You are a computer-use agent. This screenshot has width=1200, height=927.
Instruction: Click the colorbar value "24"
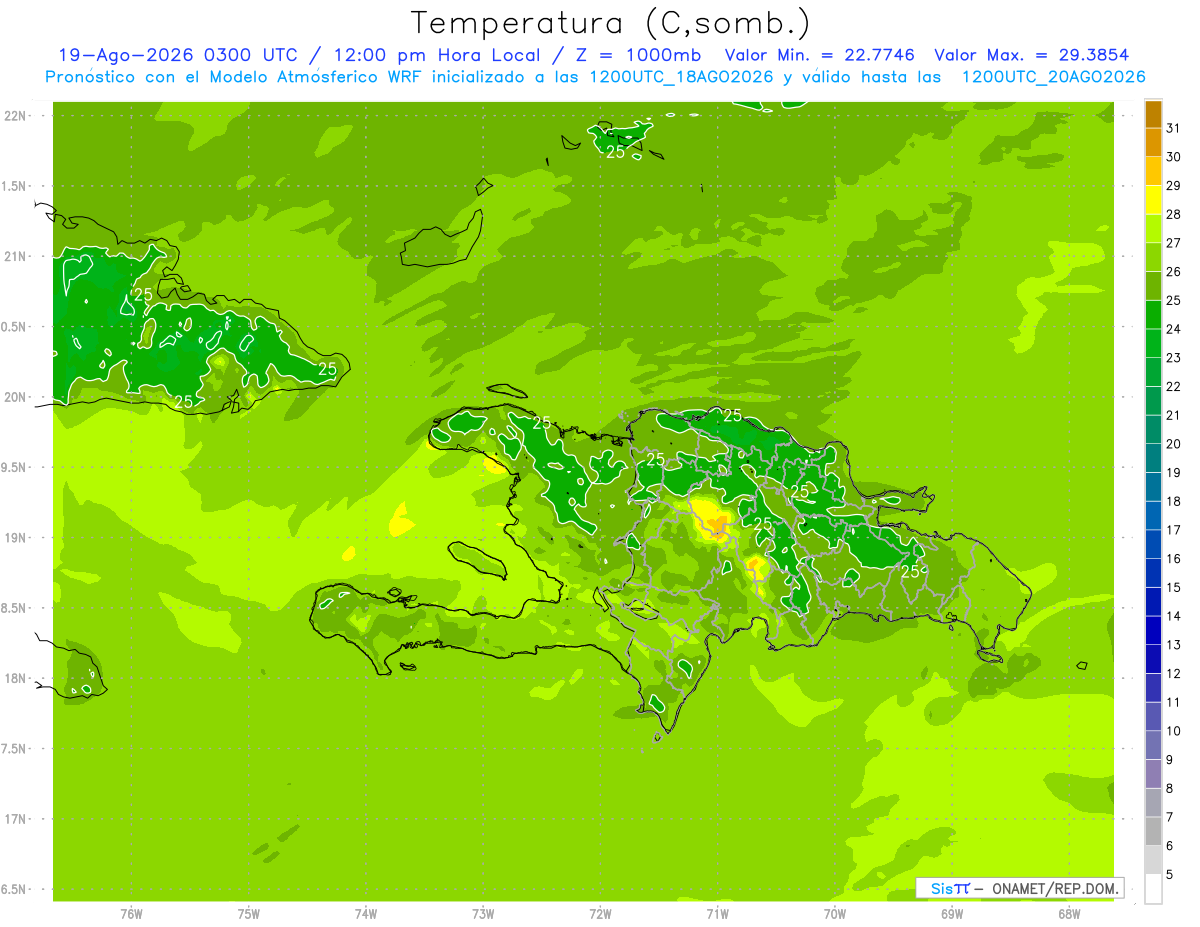coord(1174,328)
